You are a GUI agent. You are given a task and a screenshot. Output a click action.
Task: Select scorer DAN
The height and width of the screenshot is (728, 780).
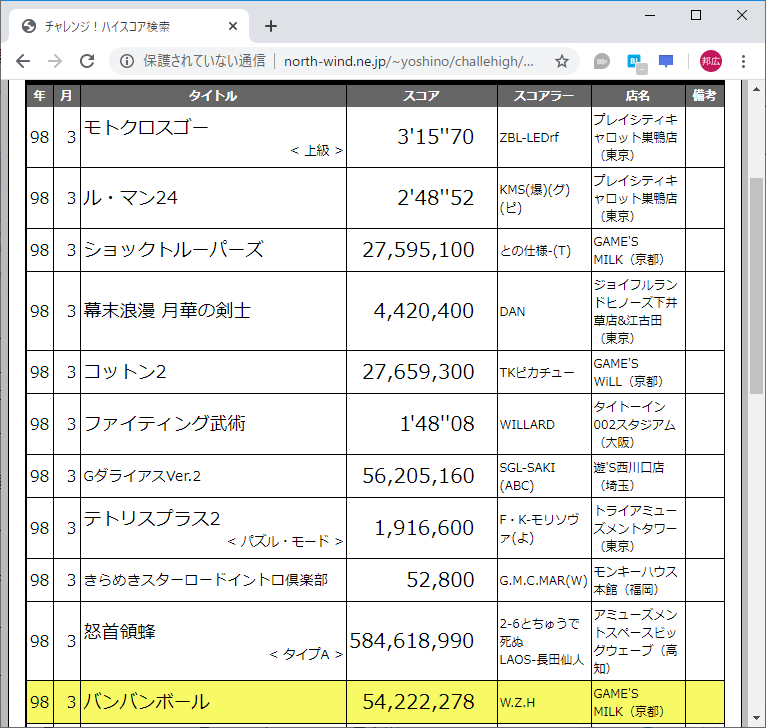(512, 312)
